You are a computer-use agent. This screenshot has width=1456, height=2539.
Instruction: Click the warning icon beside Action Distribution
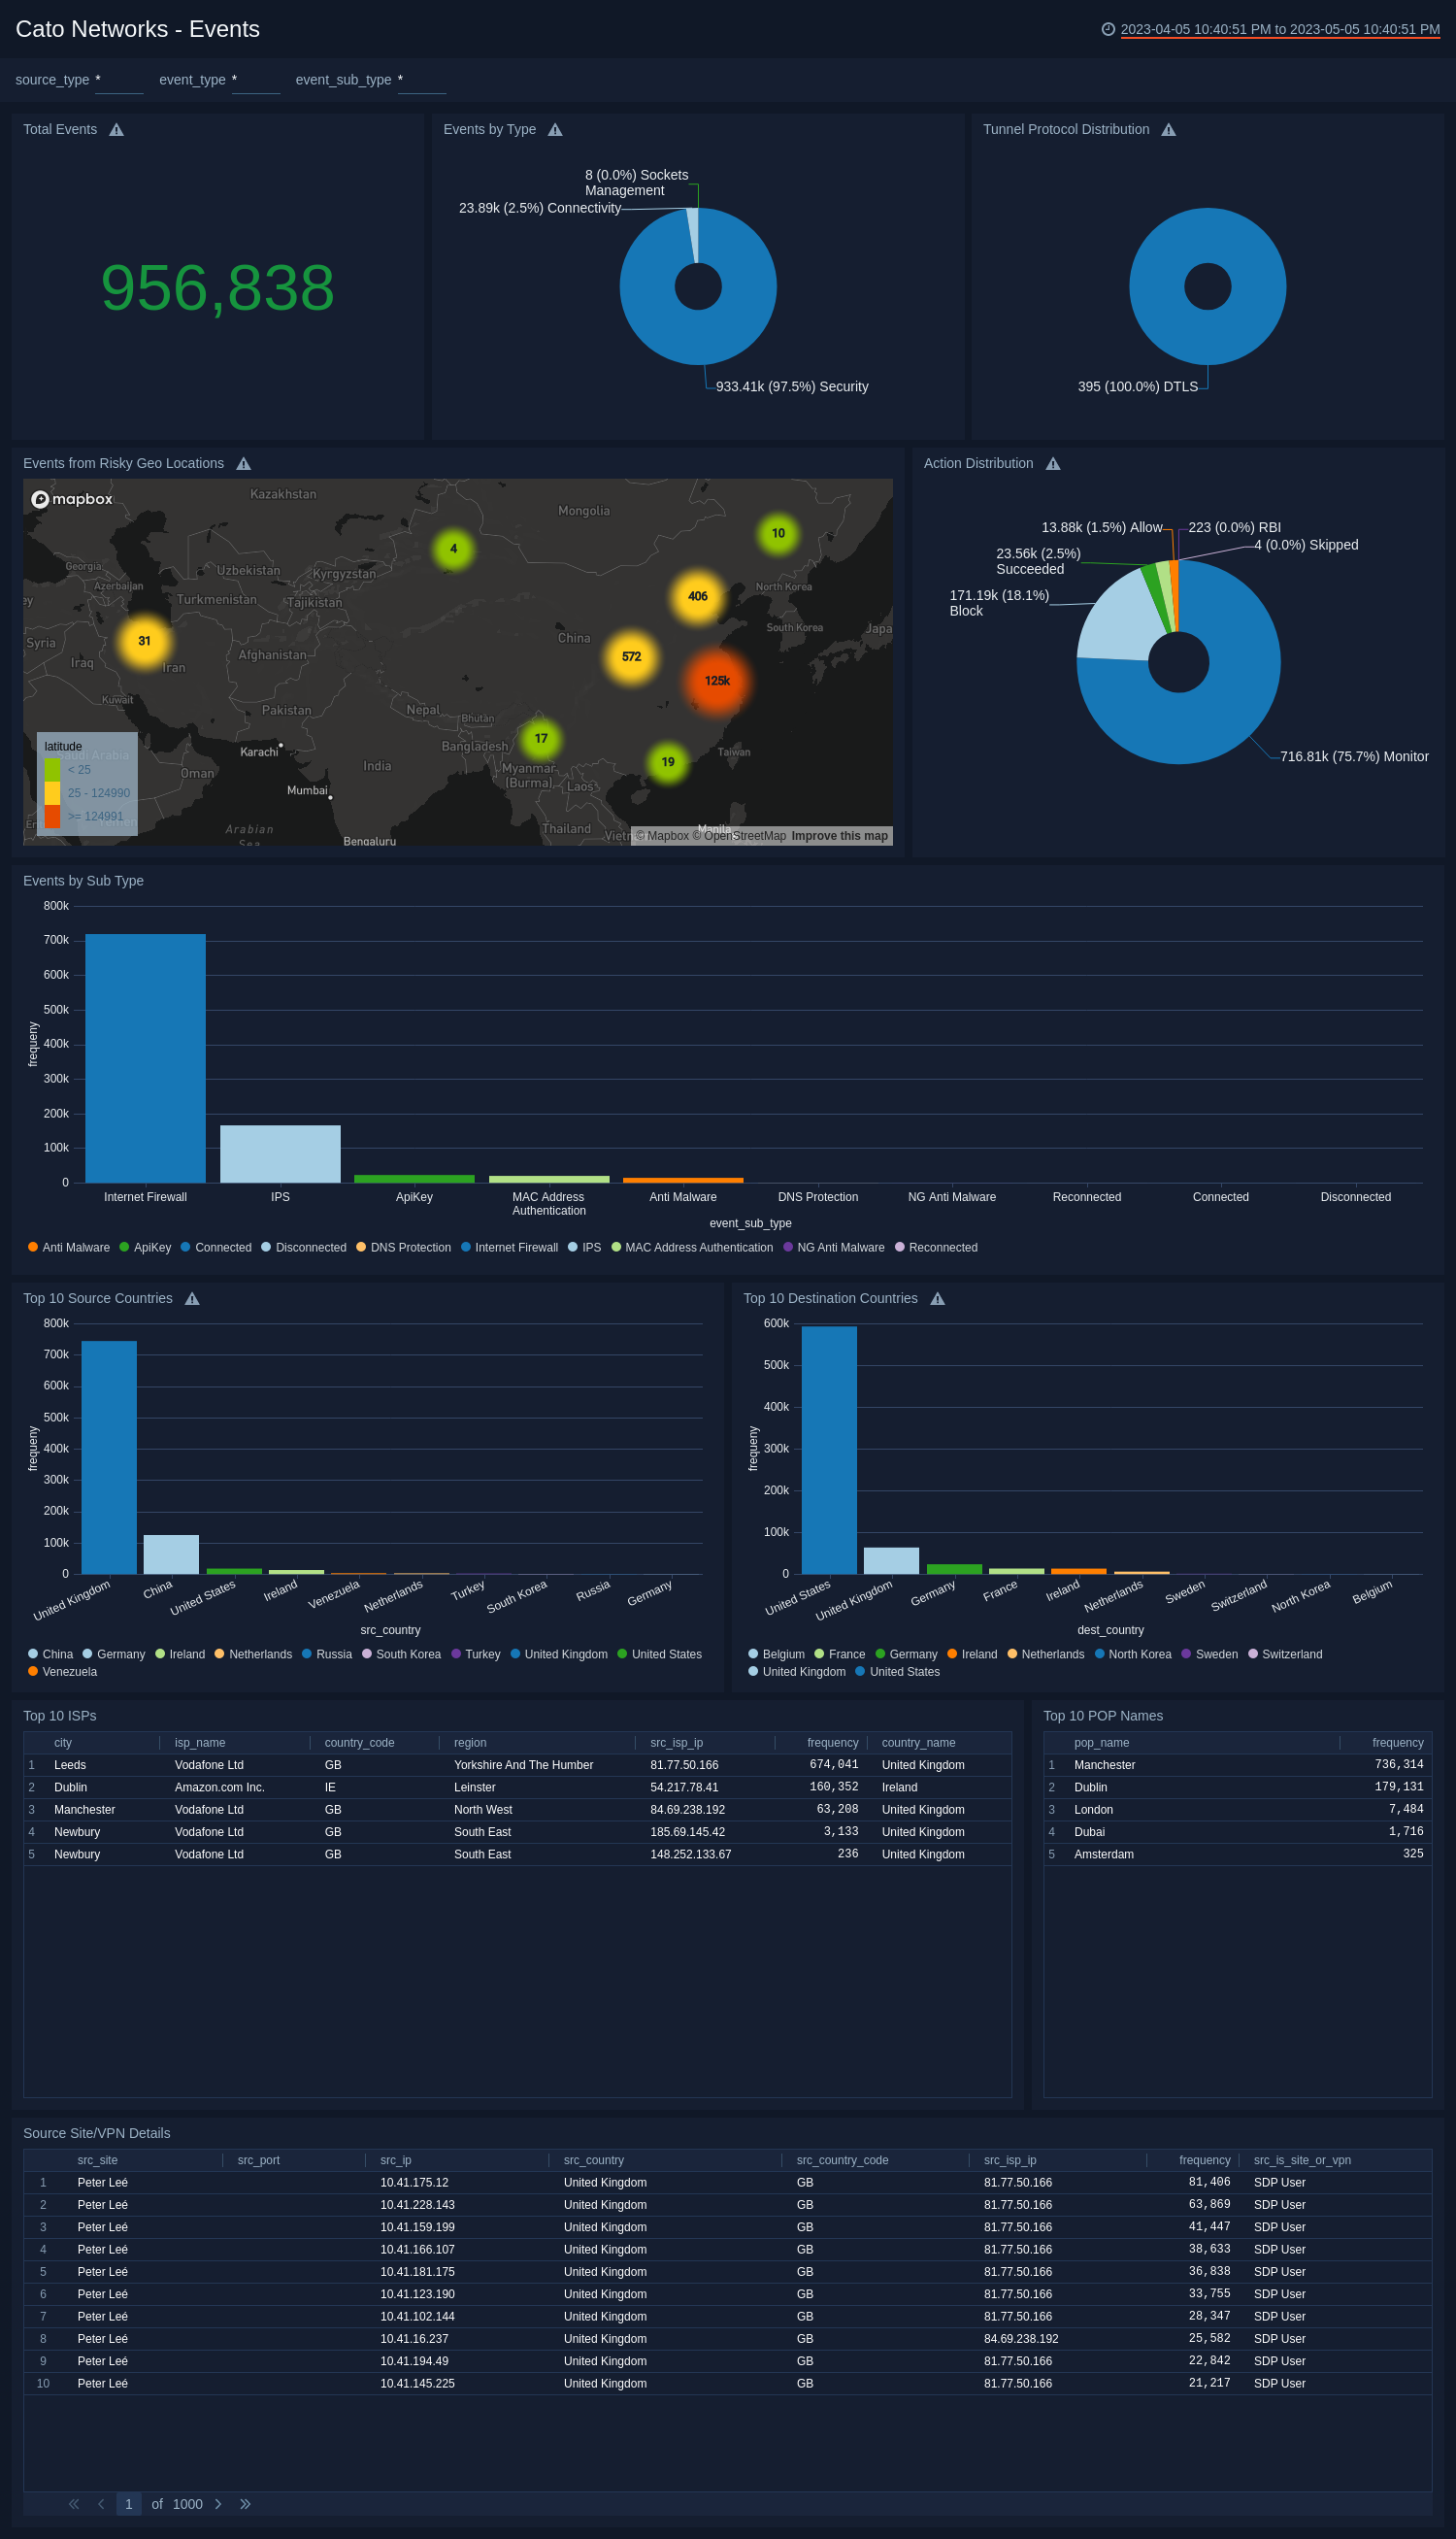click(1053, 464)
